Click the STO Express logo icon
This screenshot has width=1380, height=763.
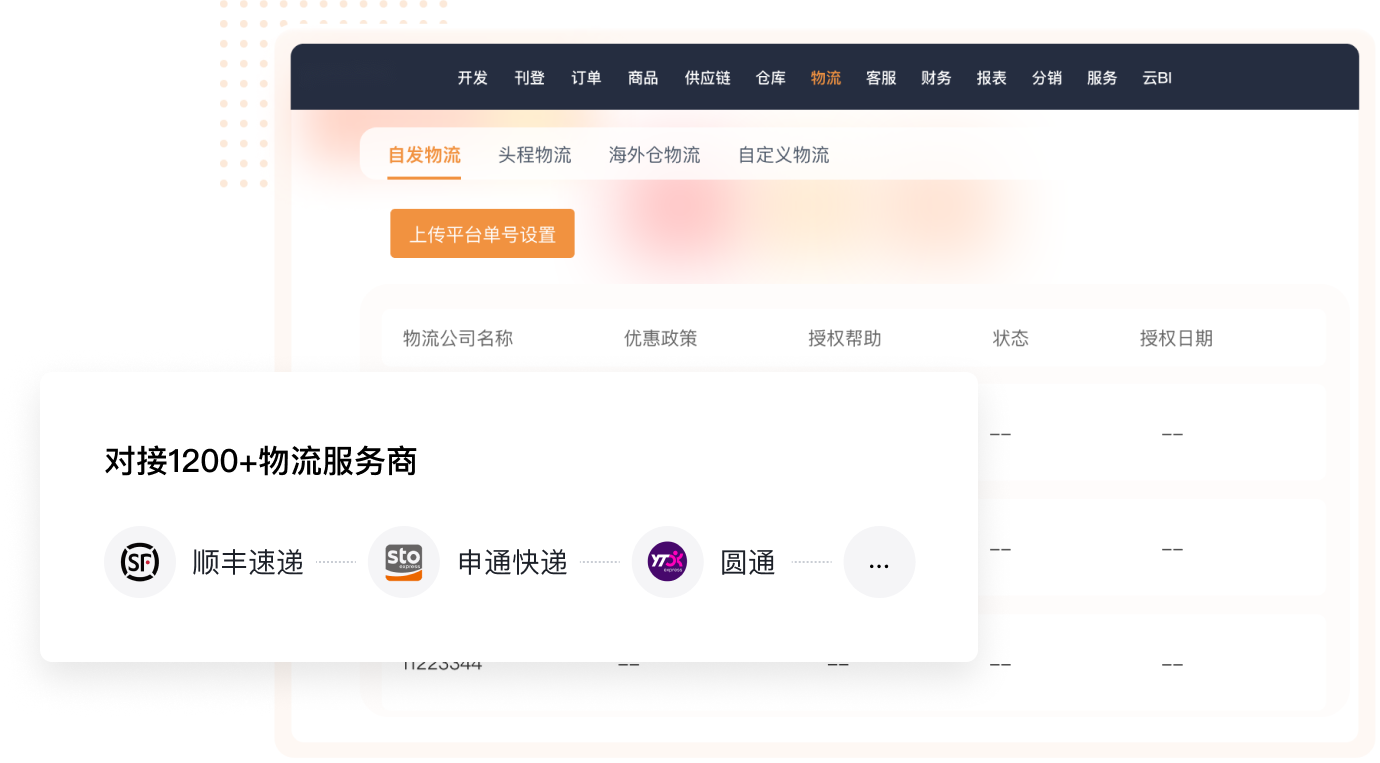click(404, 562)
